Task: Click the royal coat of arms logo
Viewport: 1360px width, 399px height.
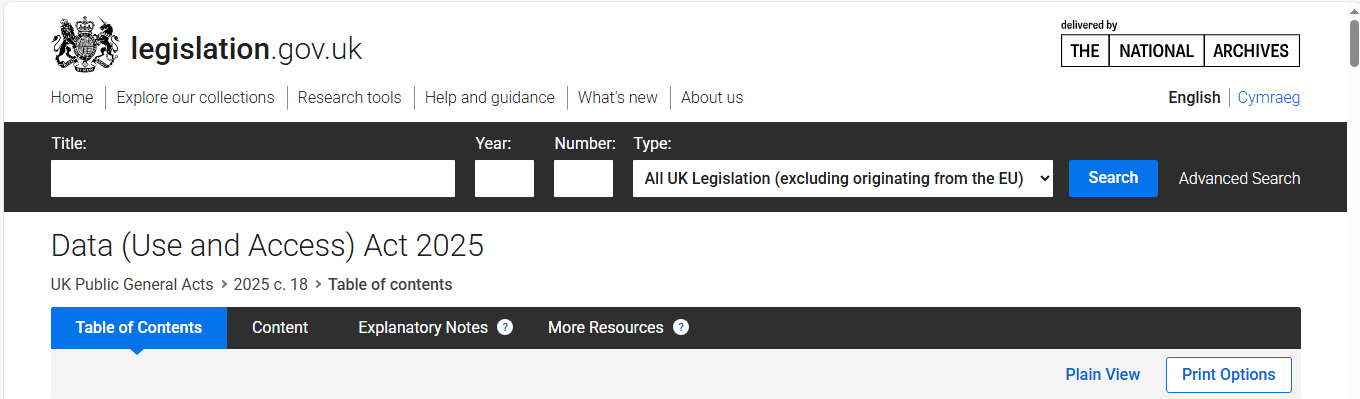Action: pyautogui.click(x=85, y=47)
